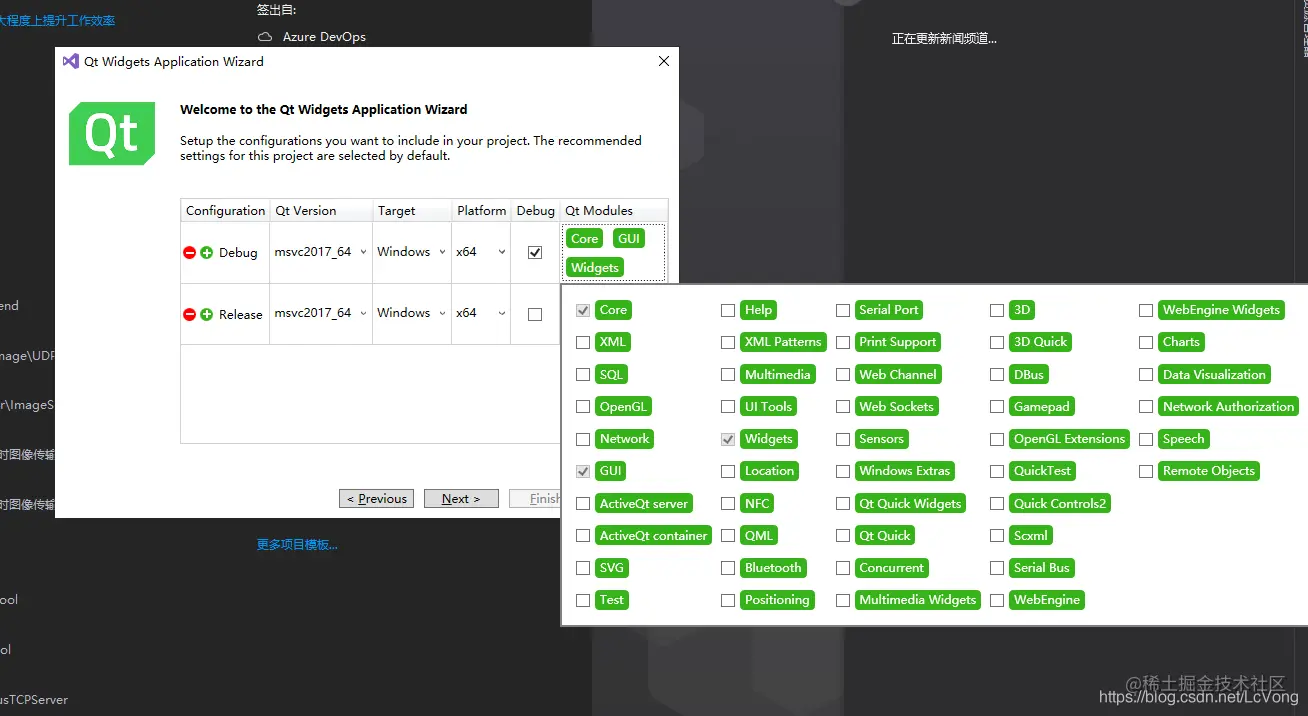Click the Positioning module label
This screenshot has width=1308, height=716.
777,600
